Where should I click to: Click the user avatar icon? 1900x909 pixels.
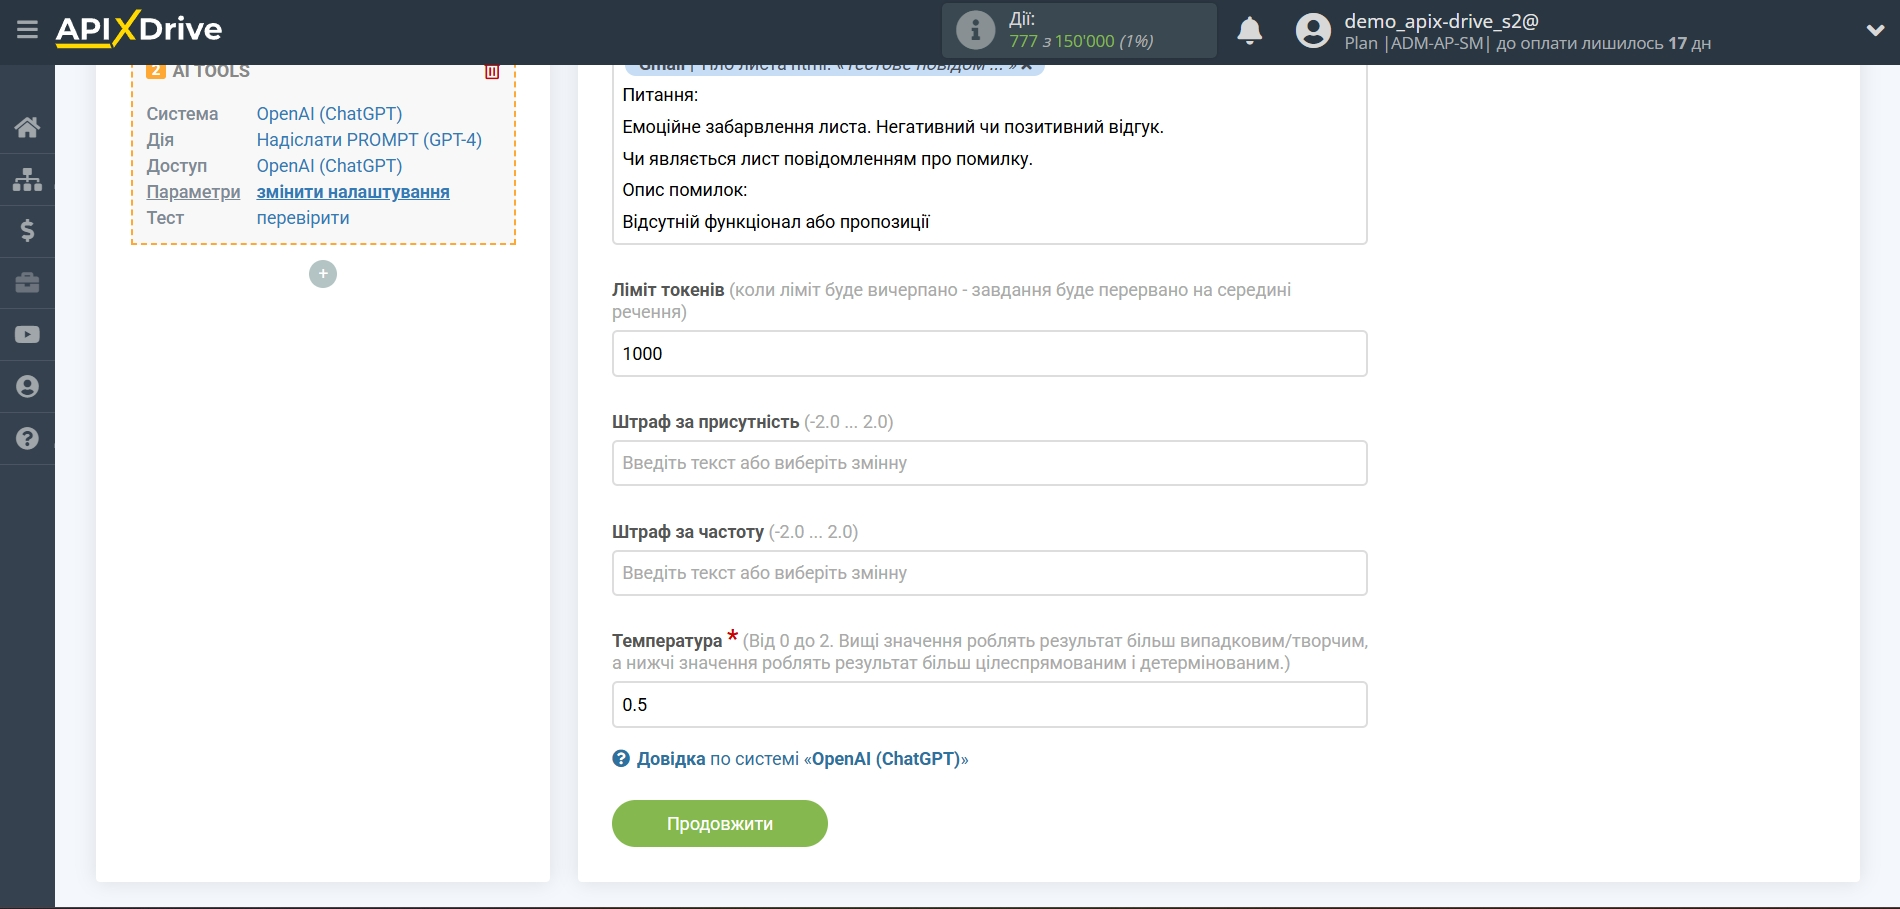tap(1313, 31)
